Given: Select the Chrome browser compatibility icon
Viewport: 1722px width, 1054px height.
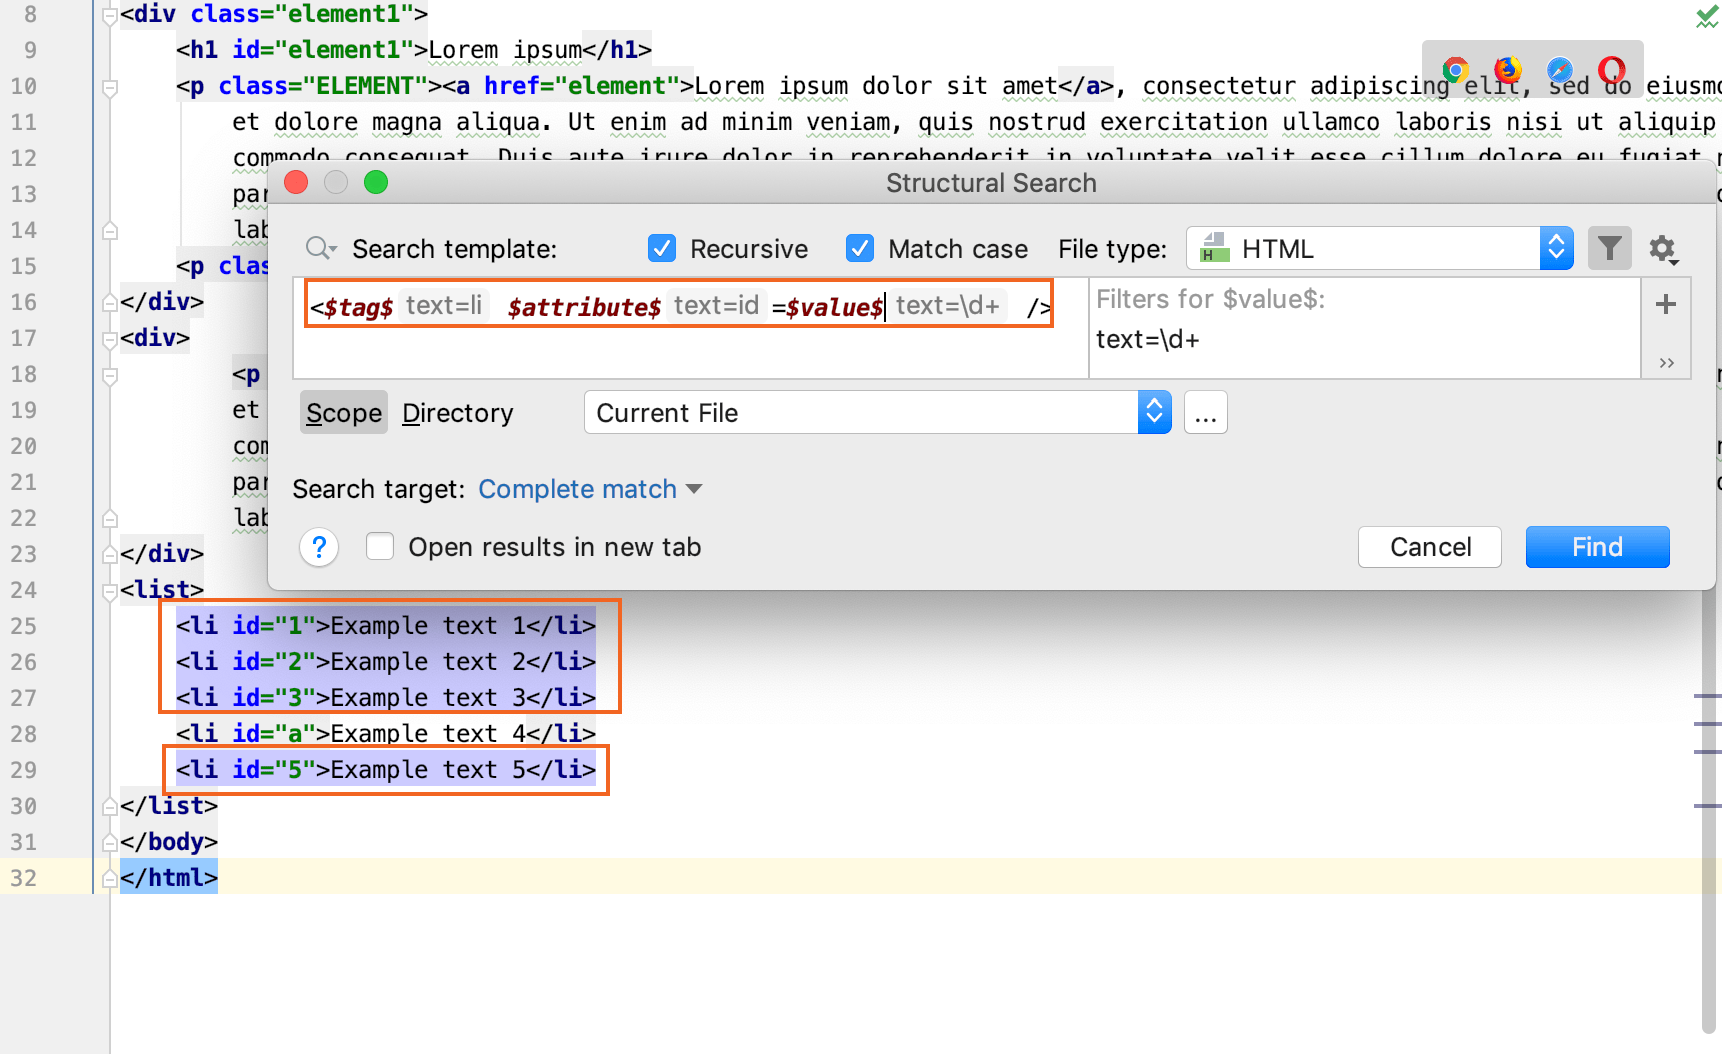Looking at the screenshot, I should coord(1456,70).
